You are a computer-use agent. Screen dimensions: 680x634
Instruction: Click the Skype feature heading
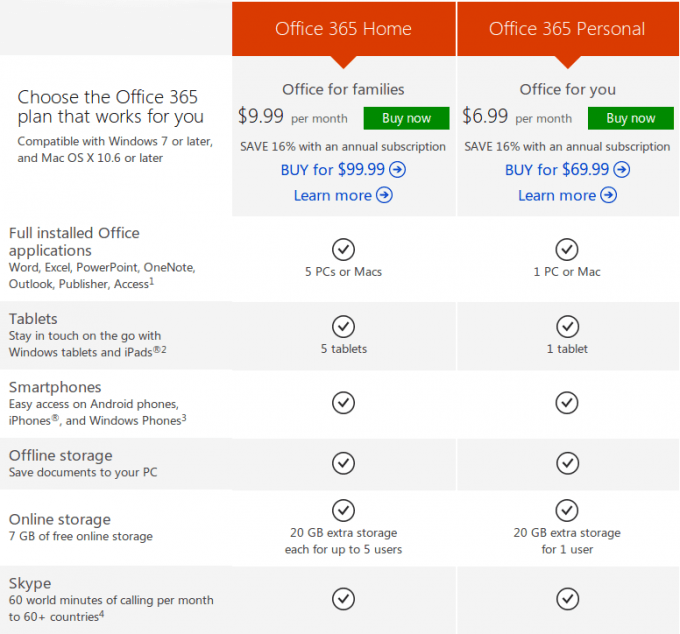[x=30, y=584]
